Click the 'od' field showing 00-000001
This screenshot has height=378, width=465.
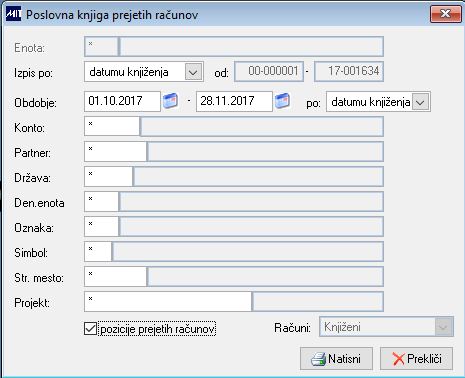pos(269,71)
